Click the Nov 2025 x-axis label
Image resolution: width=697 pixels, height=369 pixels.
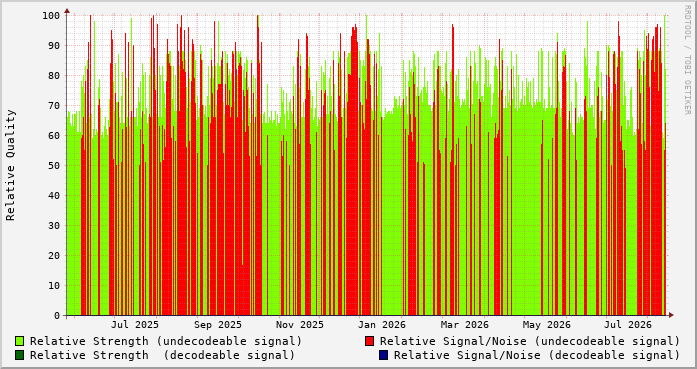[300, 325]
